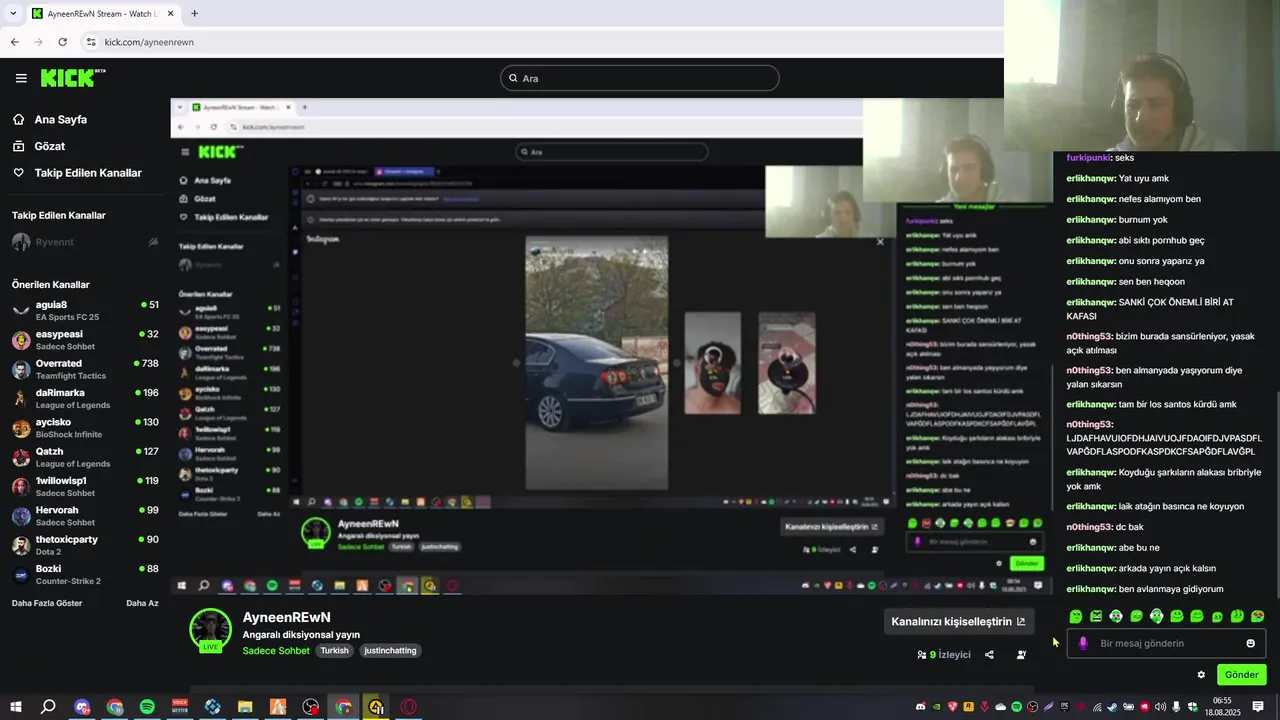Click Kanalınızı kişiselleştirin button
The height and width of the screenshot is (720, 1280).
click(x=958, y=621)
